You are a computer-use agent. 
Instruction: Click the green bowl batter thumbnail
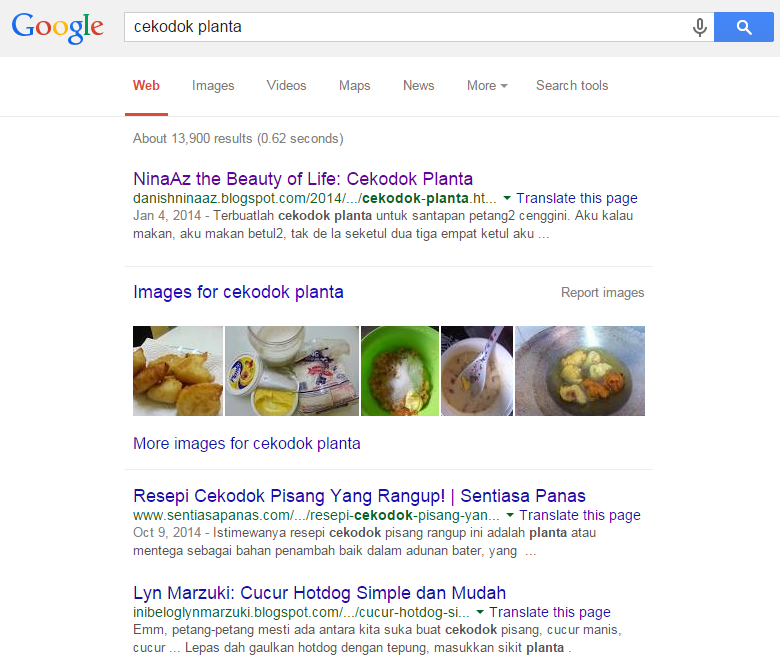tap(400, 371)
